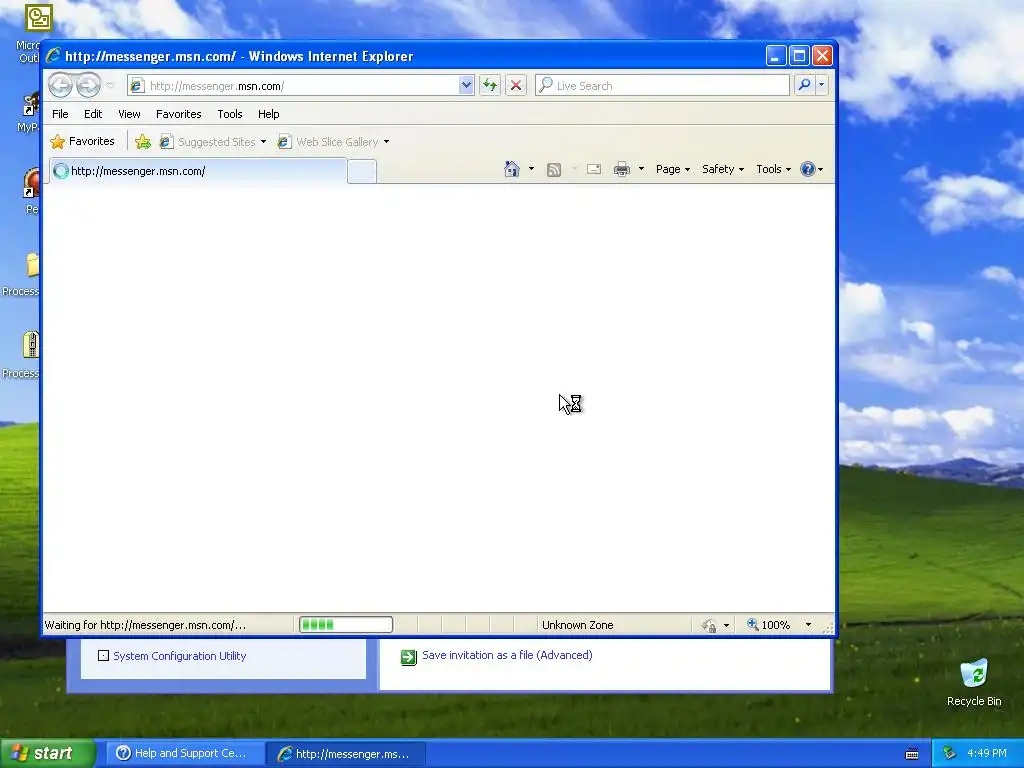Open the recent pages dropdown arrow

[x=110, y=86]
